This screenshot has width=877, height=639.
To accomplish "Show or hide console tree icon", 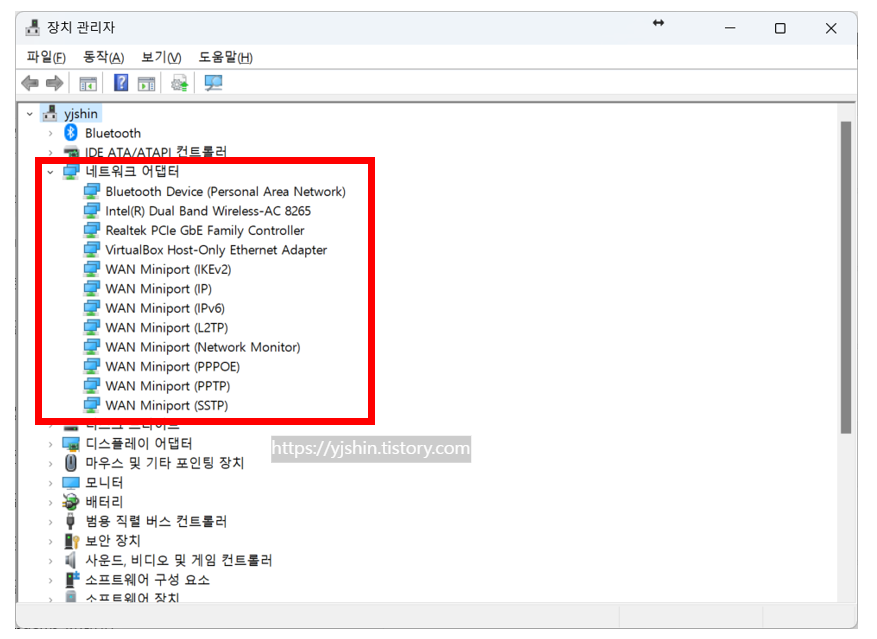I will point(88,84).
